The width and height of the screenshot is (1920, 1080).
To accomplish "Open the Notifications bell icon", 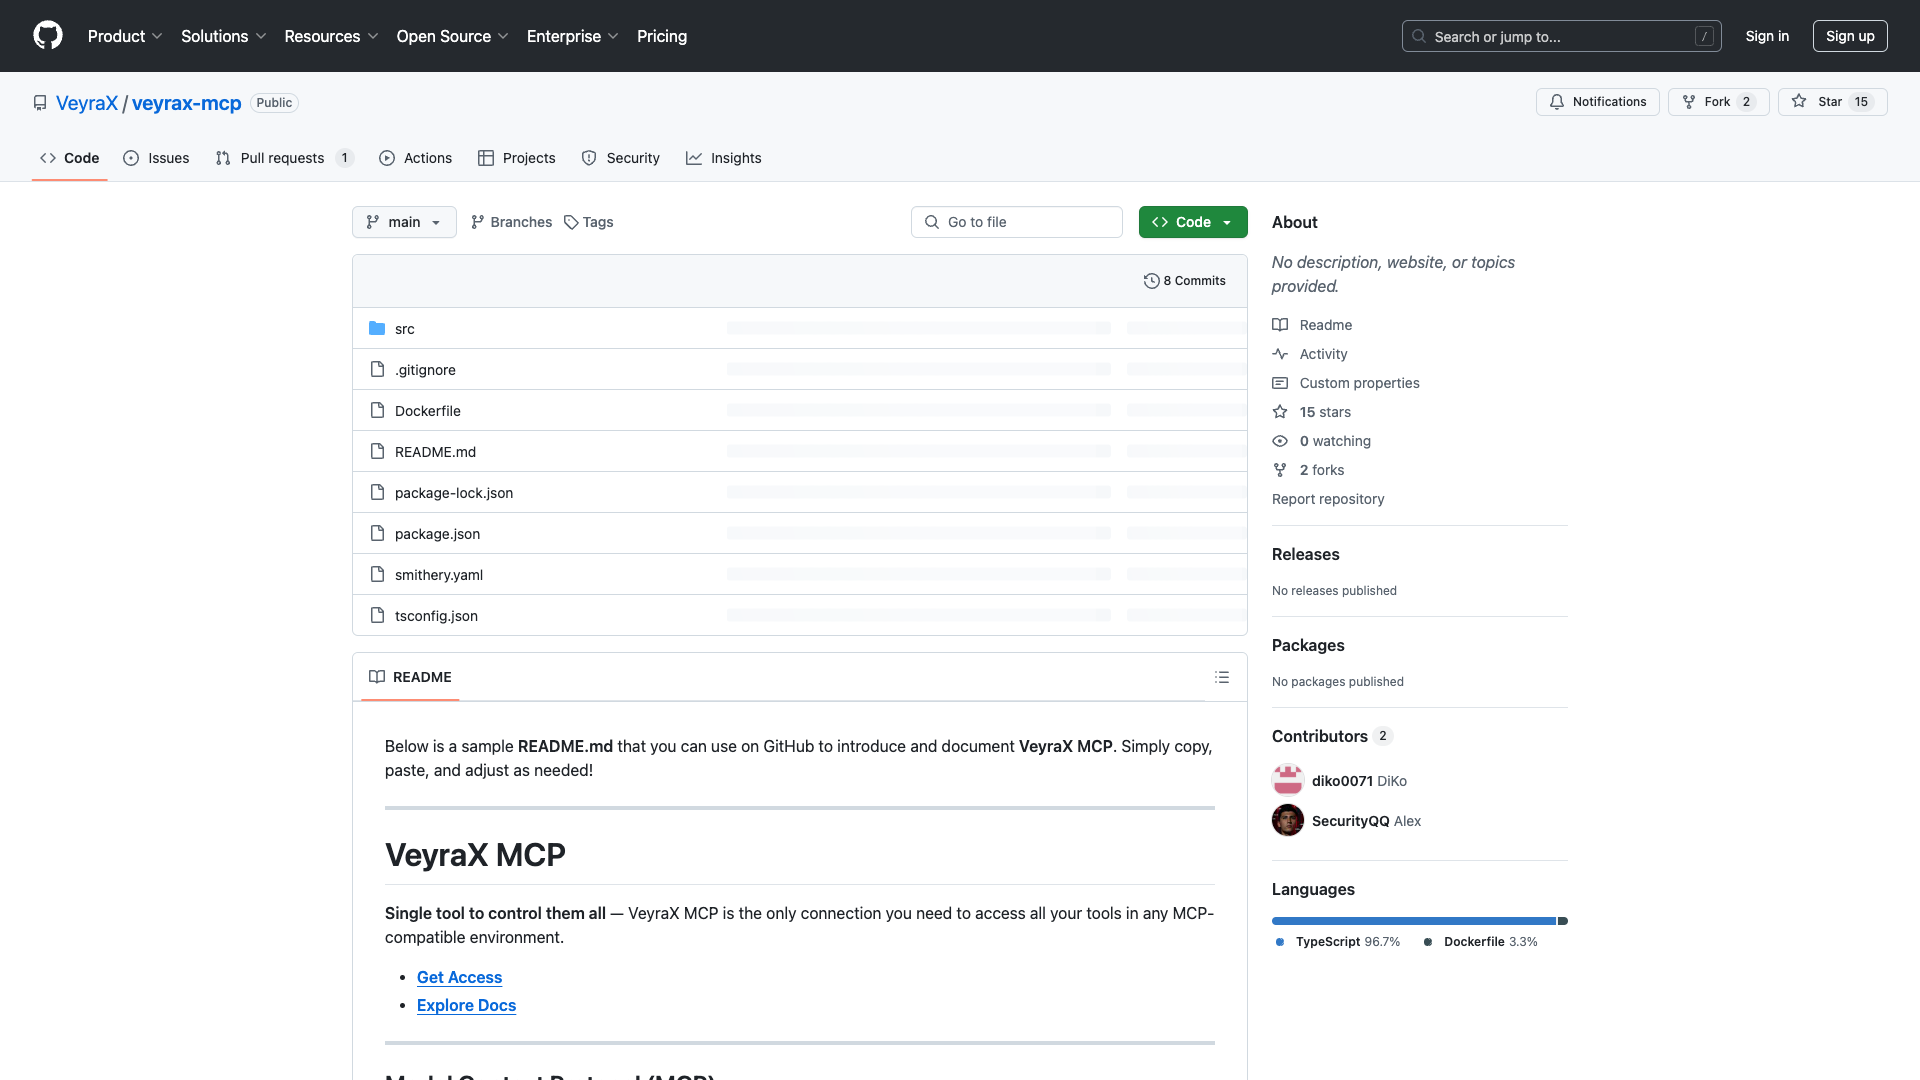I will [1559, 101].
